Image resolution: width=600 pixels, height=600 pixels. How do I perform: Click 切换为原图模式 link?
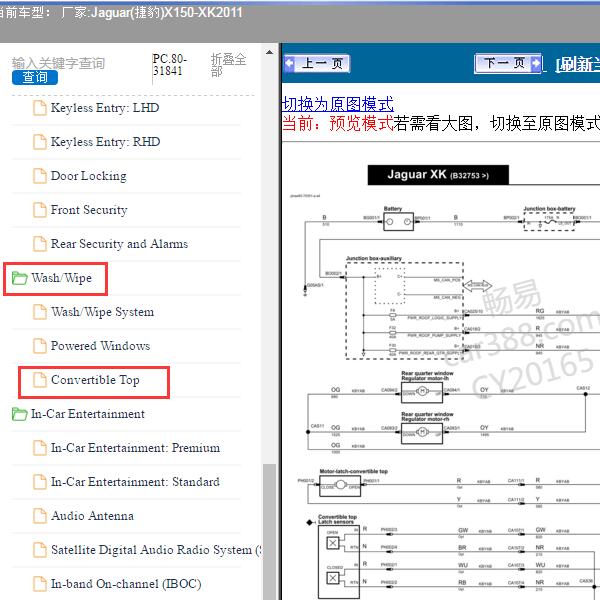tap(338, 104)
